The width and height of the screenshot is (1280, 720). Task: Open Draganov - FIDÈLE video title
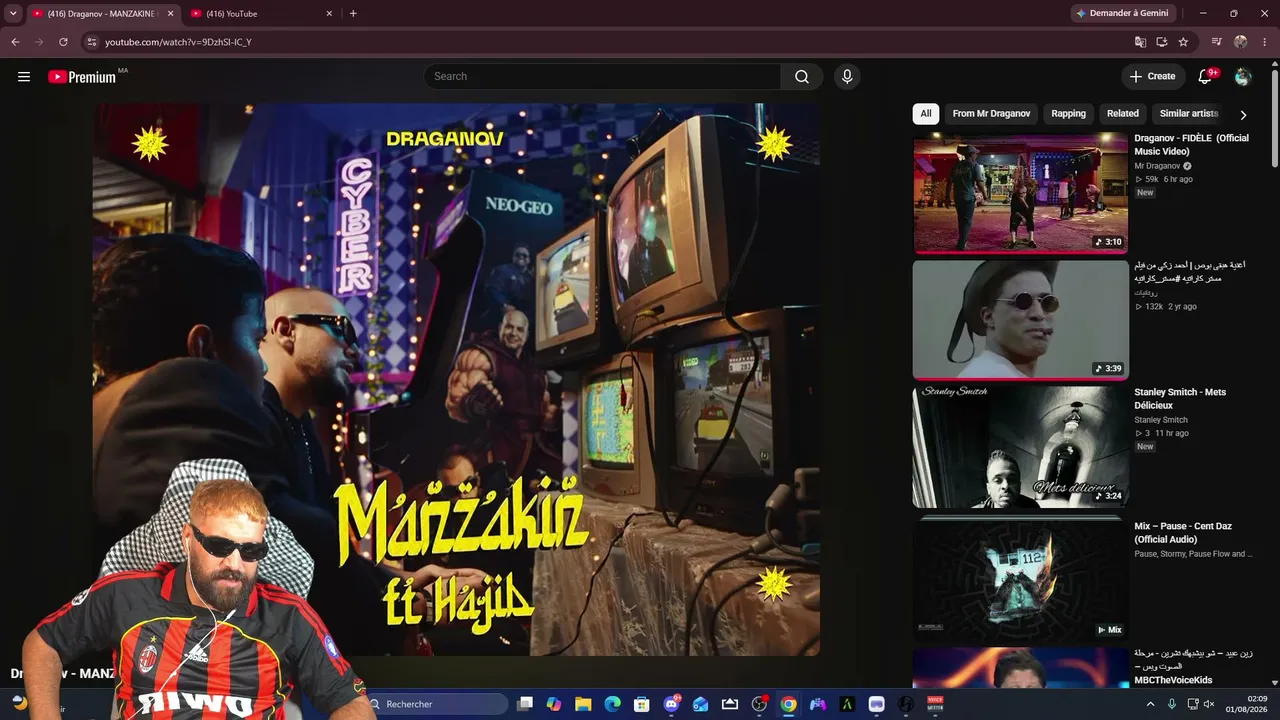[x=1191, y=145]
